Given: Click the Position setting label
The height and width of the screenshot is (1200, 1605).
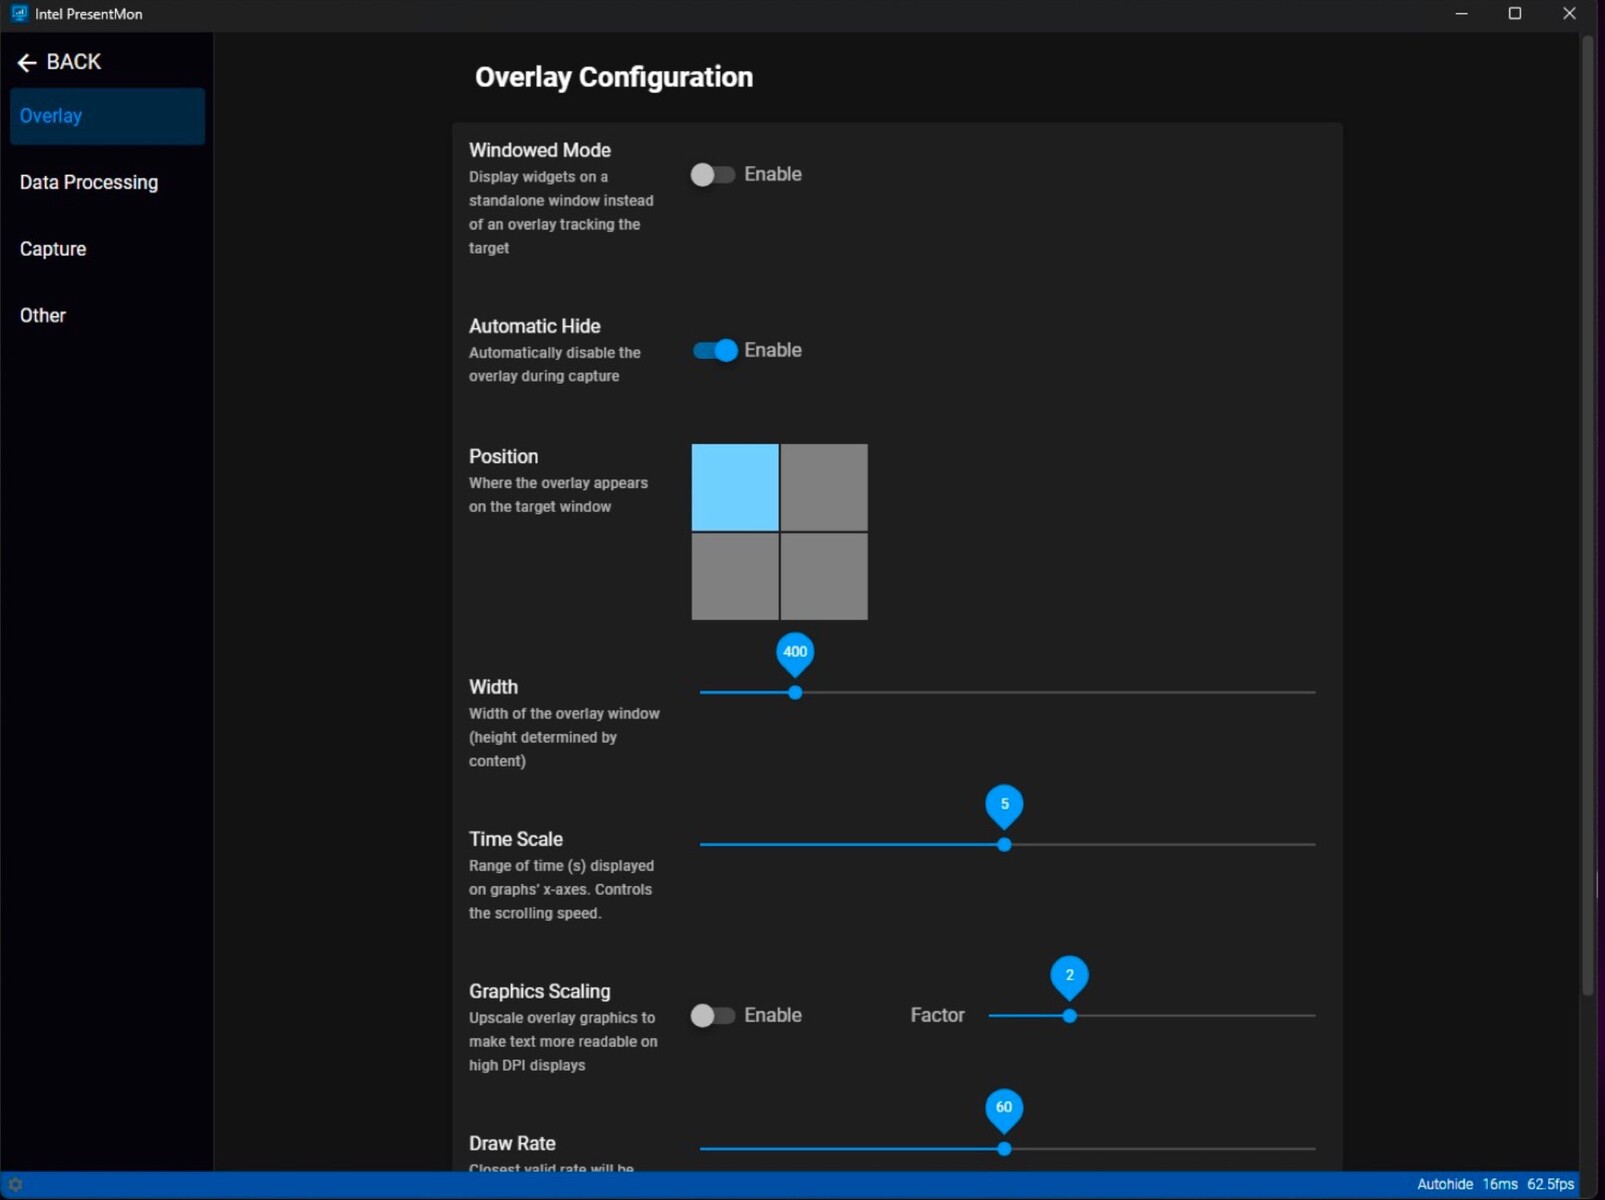Looking at the screenshot, I should (x=504, y=456).
